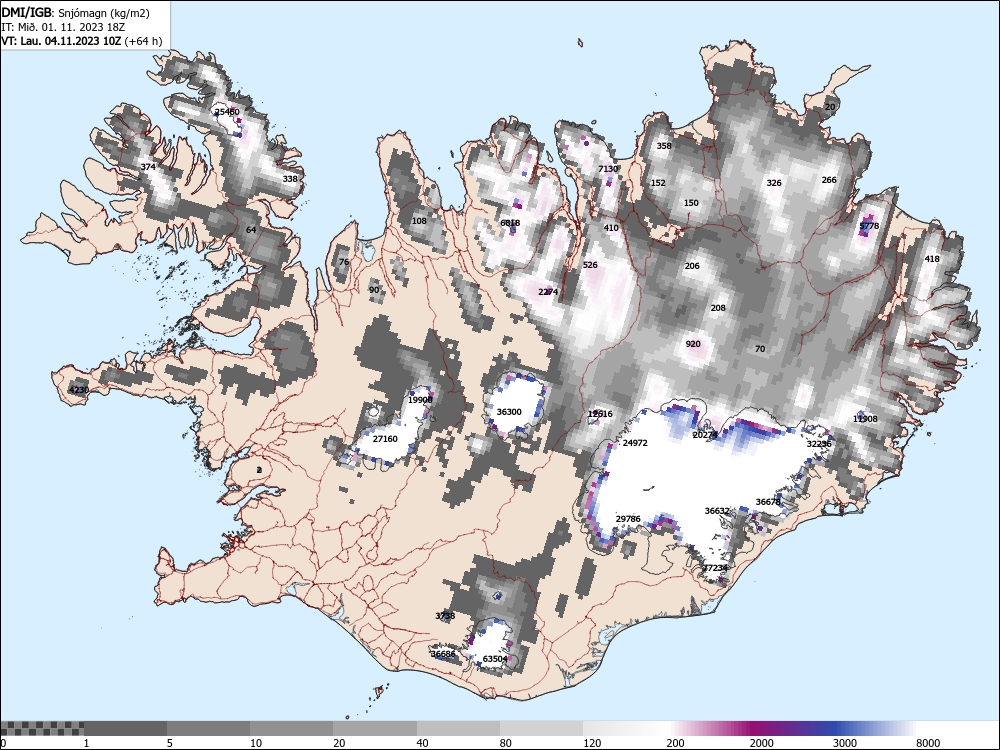
Task: Click the map value 206
Action: click(x=692, y=266)
